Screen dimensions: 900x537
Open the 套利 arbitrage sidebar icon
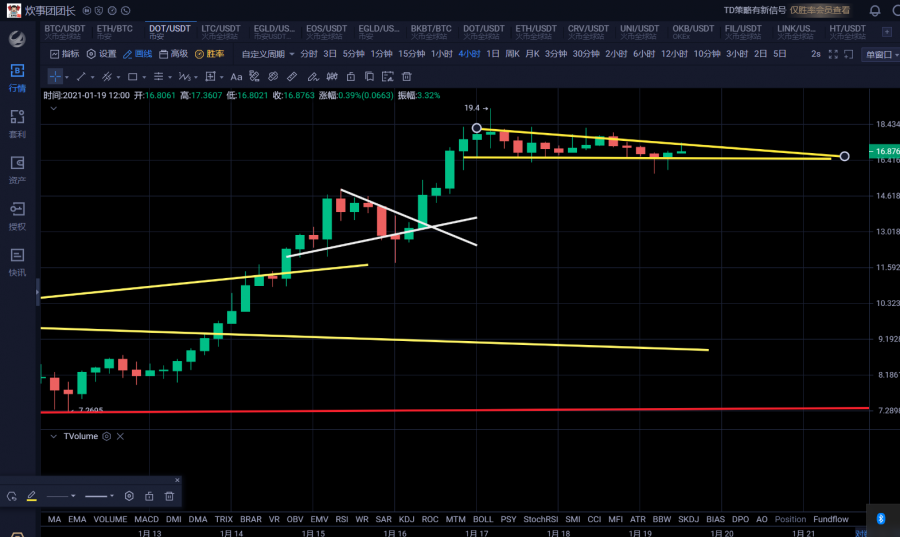tap(17, 124)
